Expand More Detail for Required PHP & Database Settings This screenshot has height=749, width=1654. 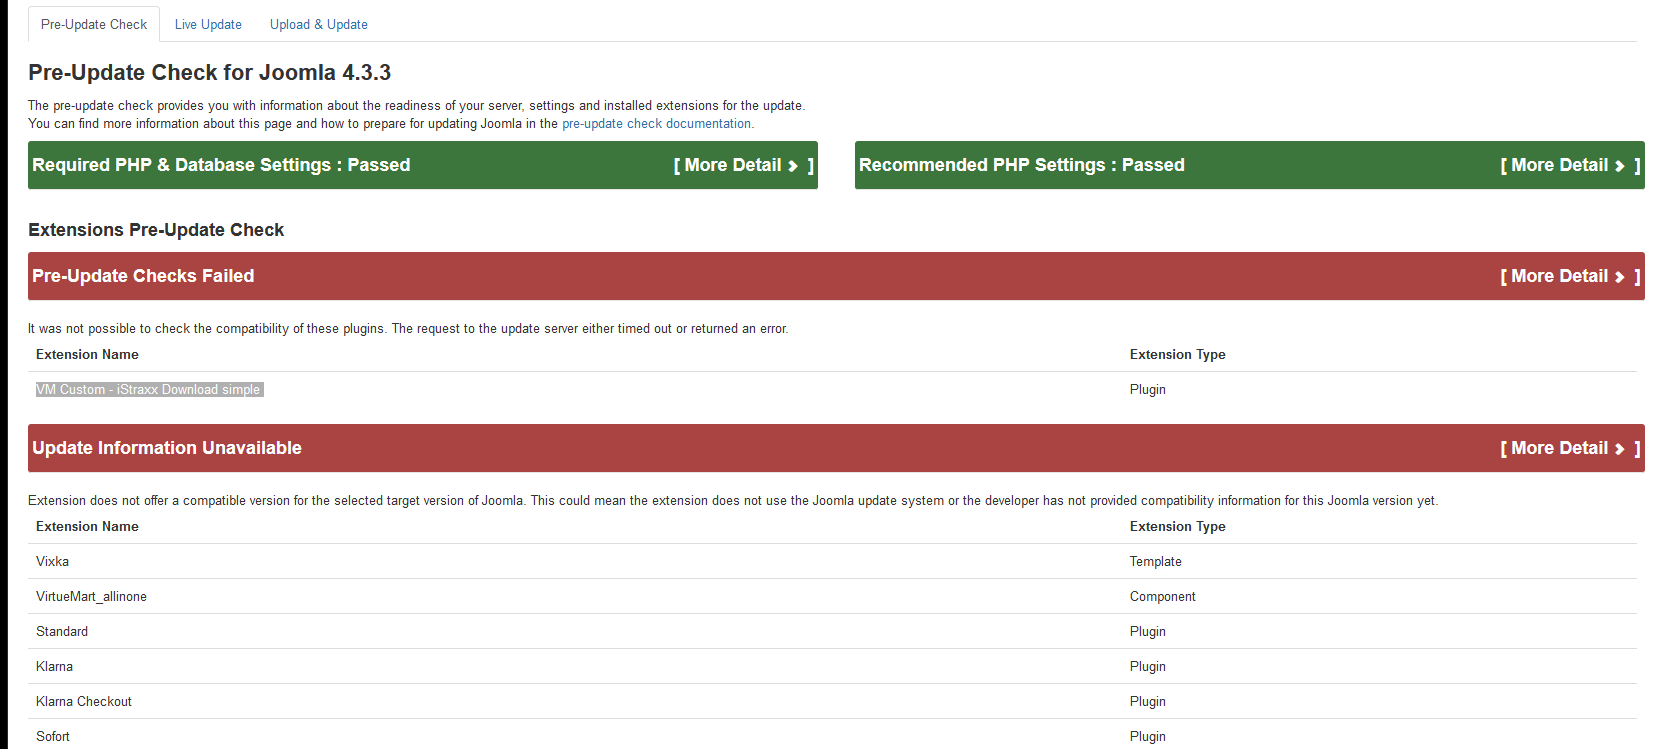743,166
